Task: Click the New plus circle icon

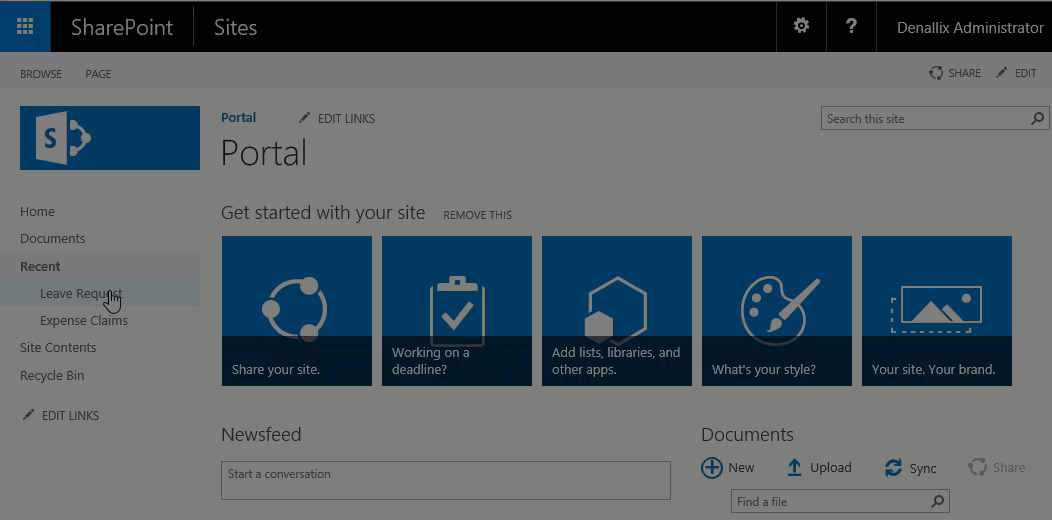Action: (x=712, y=468)
